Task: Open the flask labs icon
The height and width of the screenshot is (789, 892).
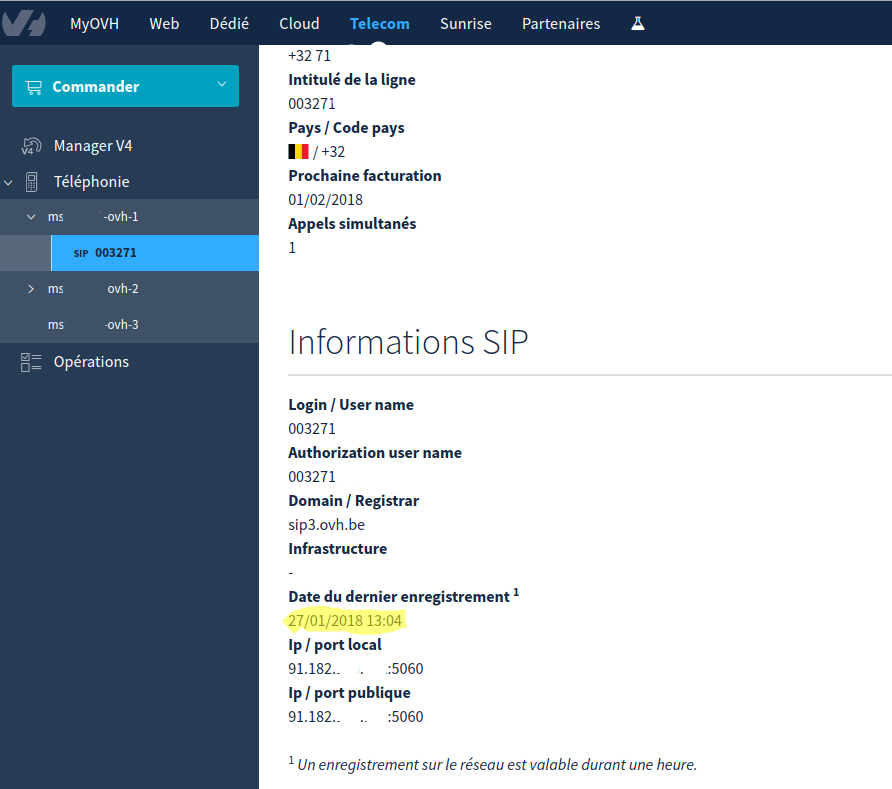Action: (638, 23)
